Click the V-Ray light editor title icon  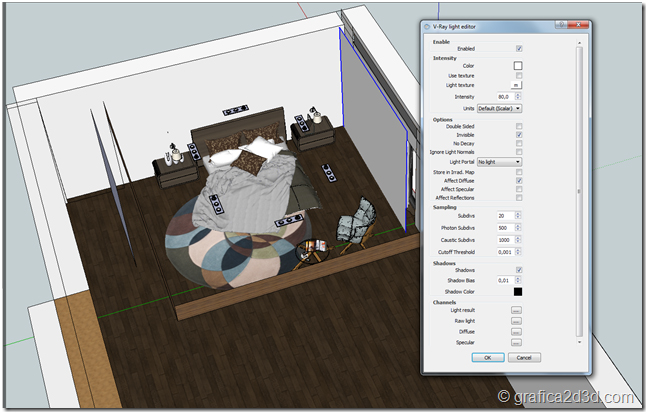click(x=427, y=27)
